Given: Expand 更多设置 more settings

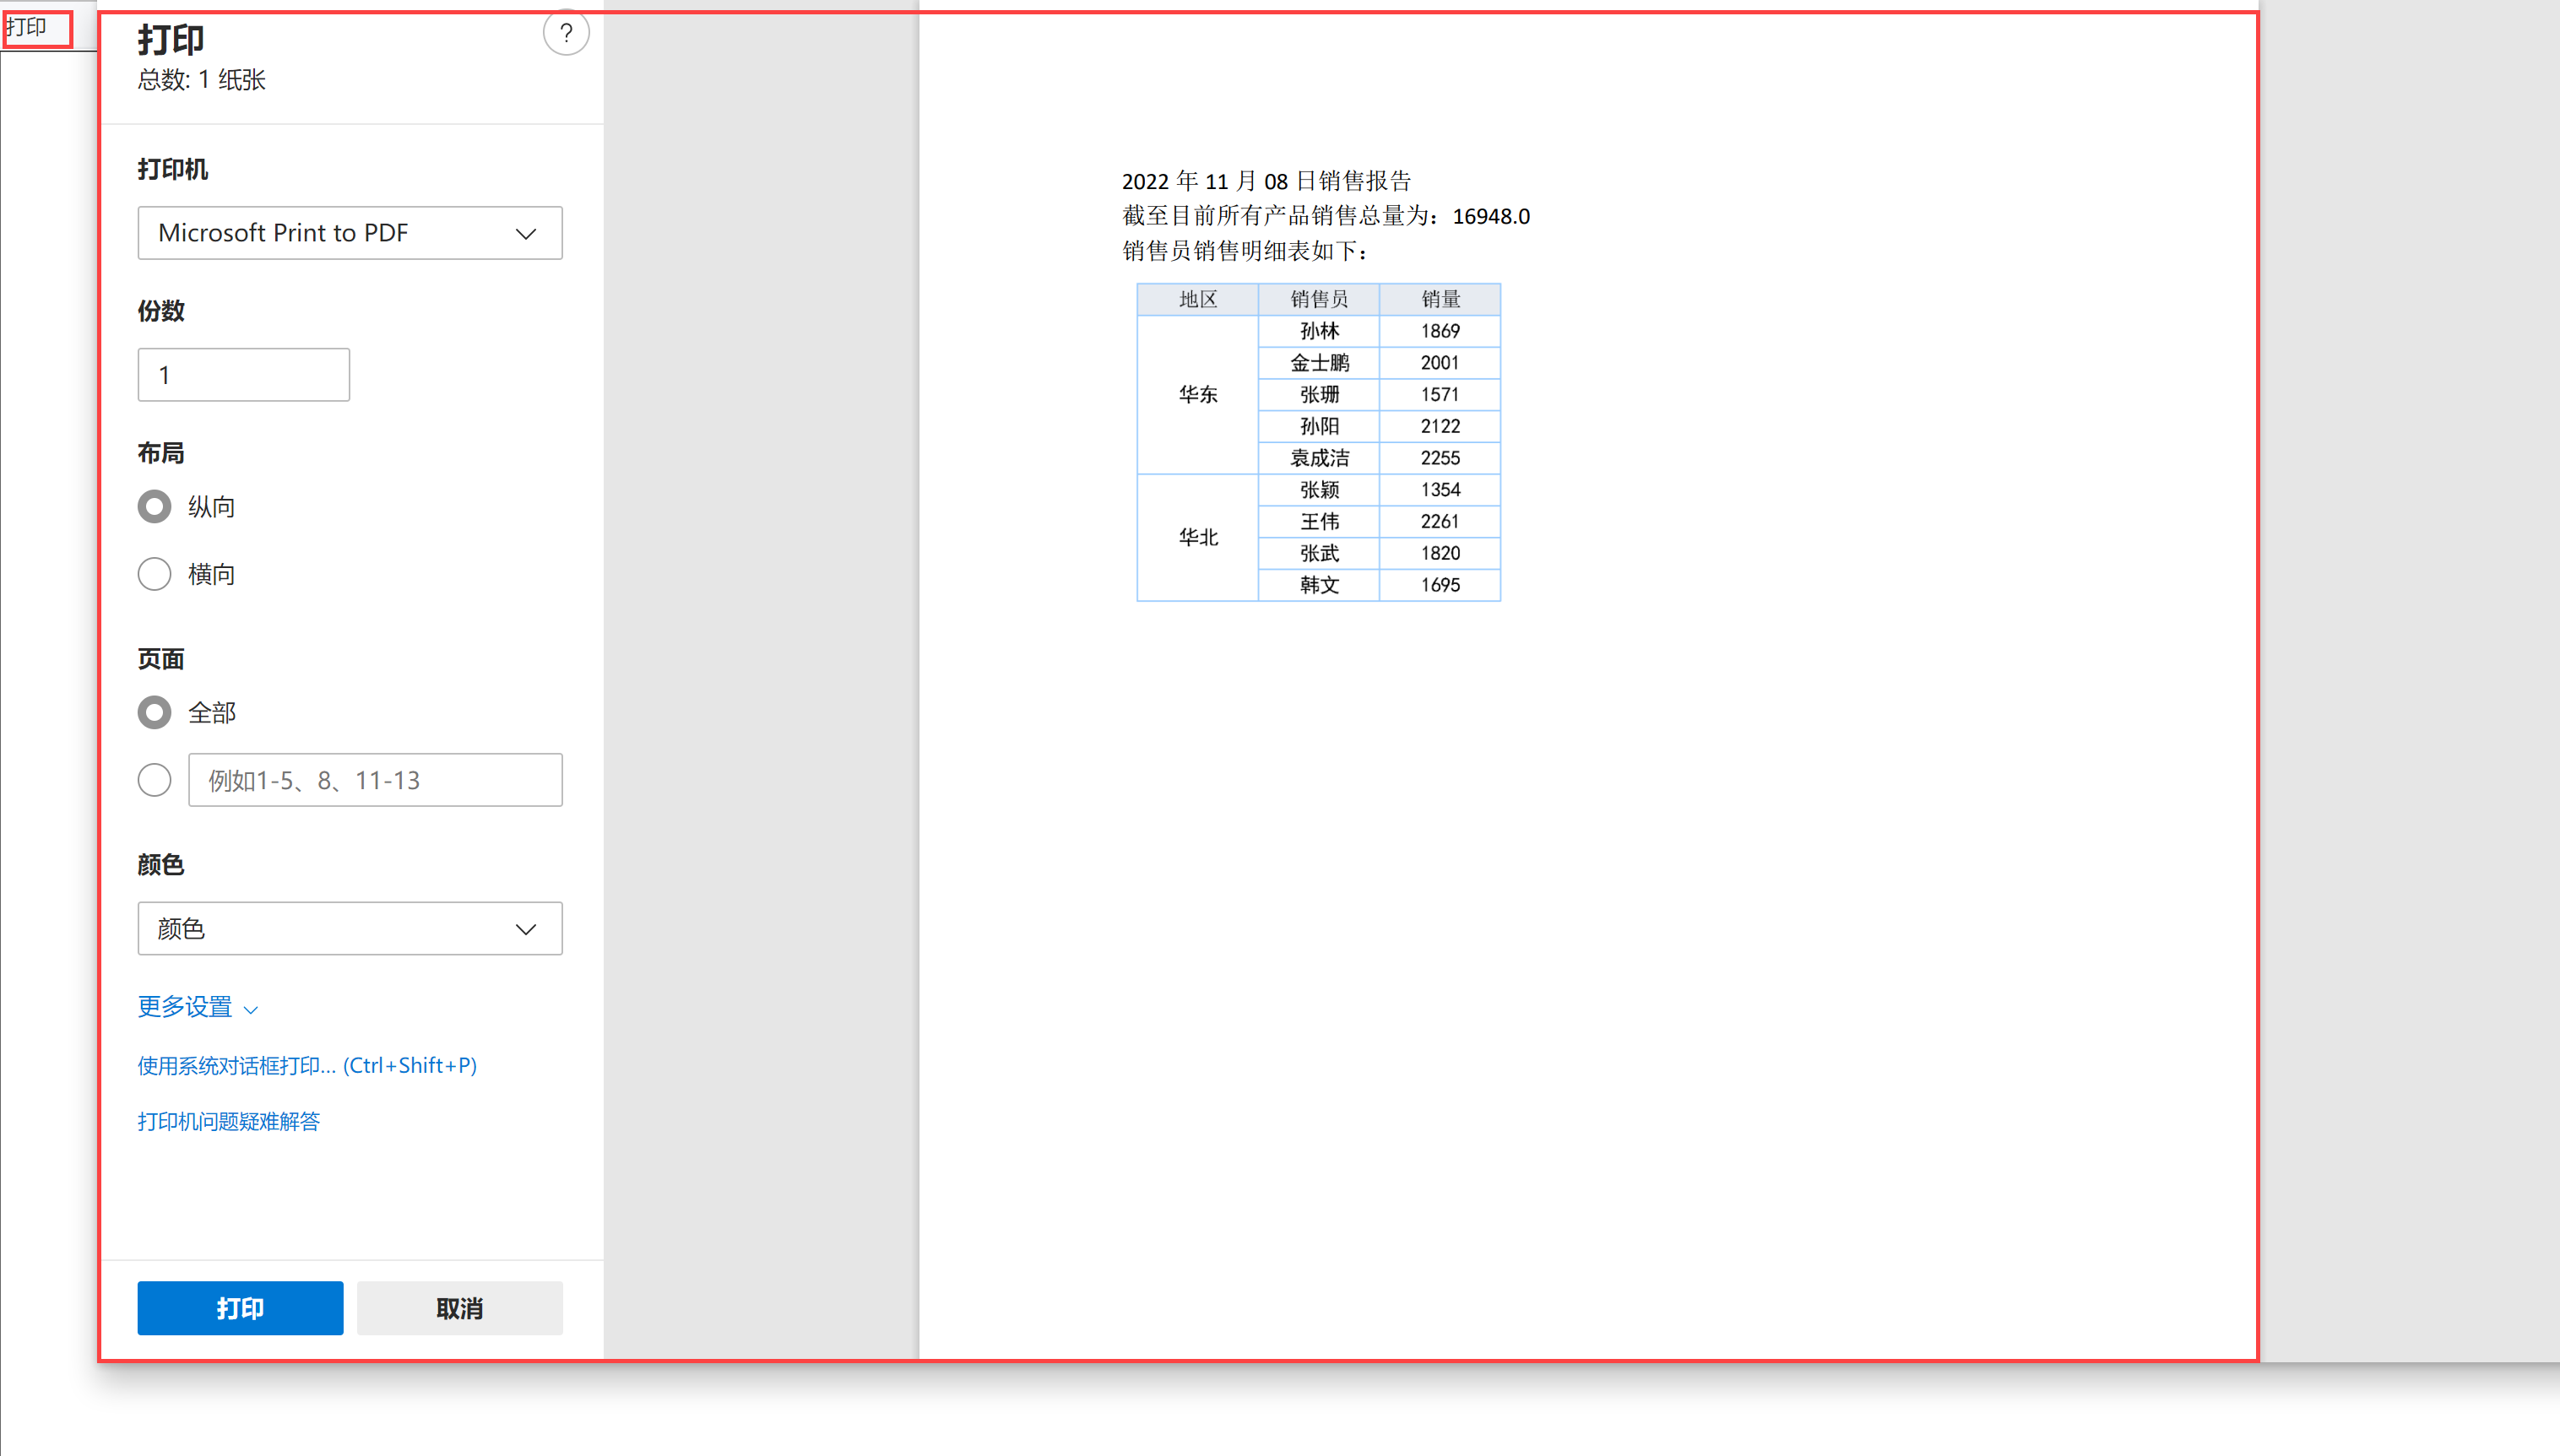Looking at the screenshot, I should tap(185, 1007).
